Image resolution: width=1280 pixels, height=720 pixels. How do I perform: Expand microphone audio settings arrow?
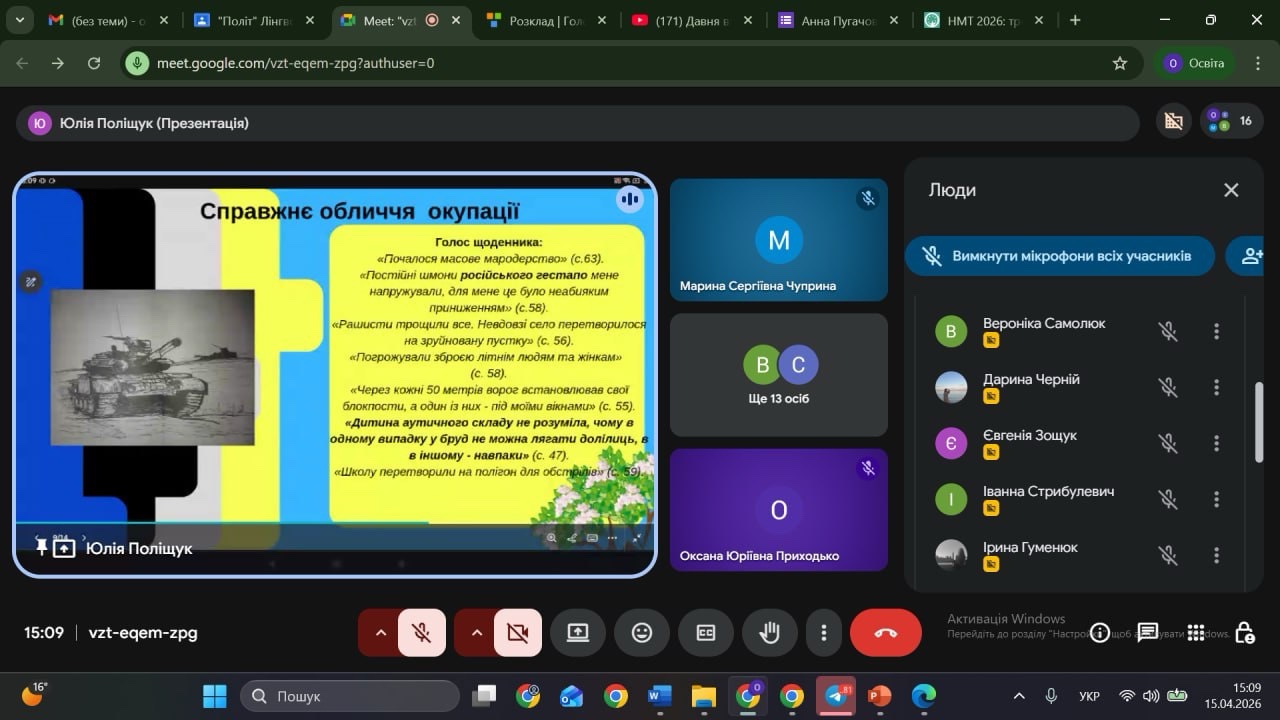[x=380, y=633]
